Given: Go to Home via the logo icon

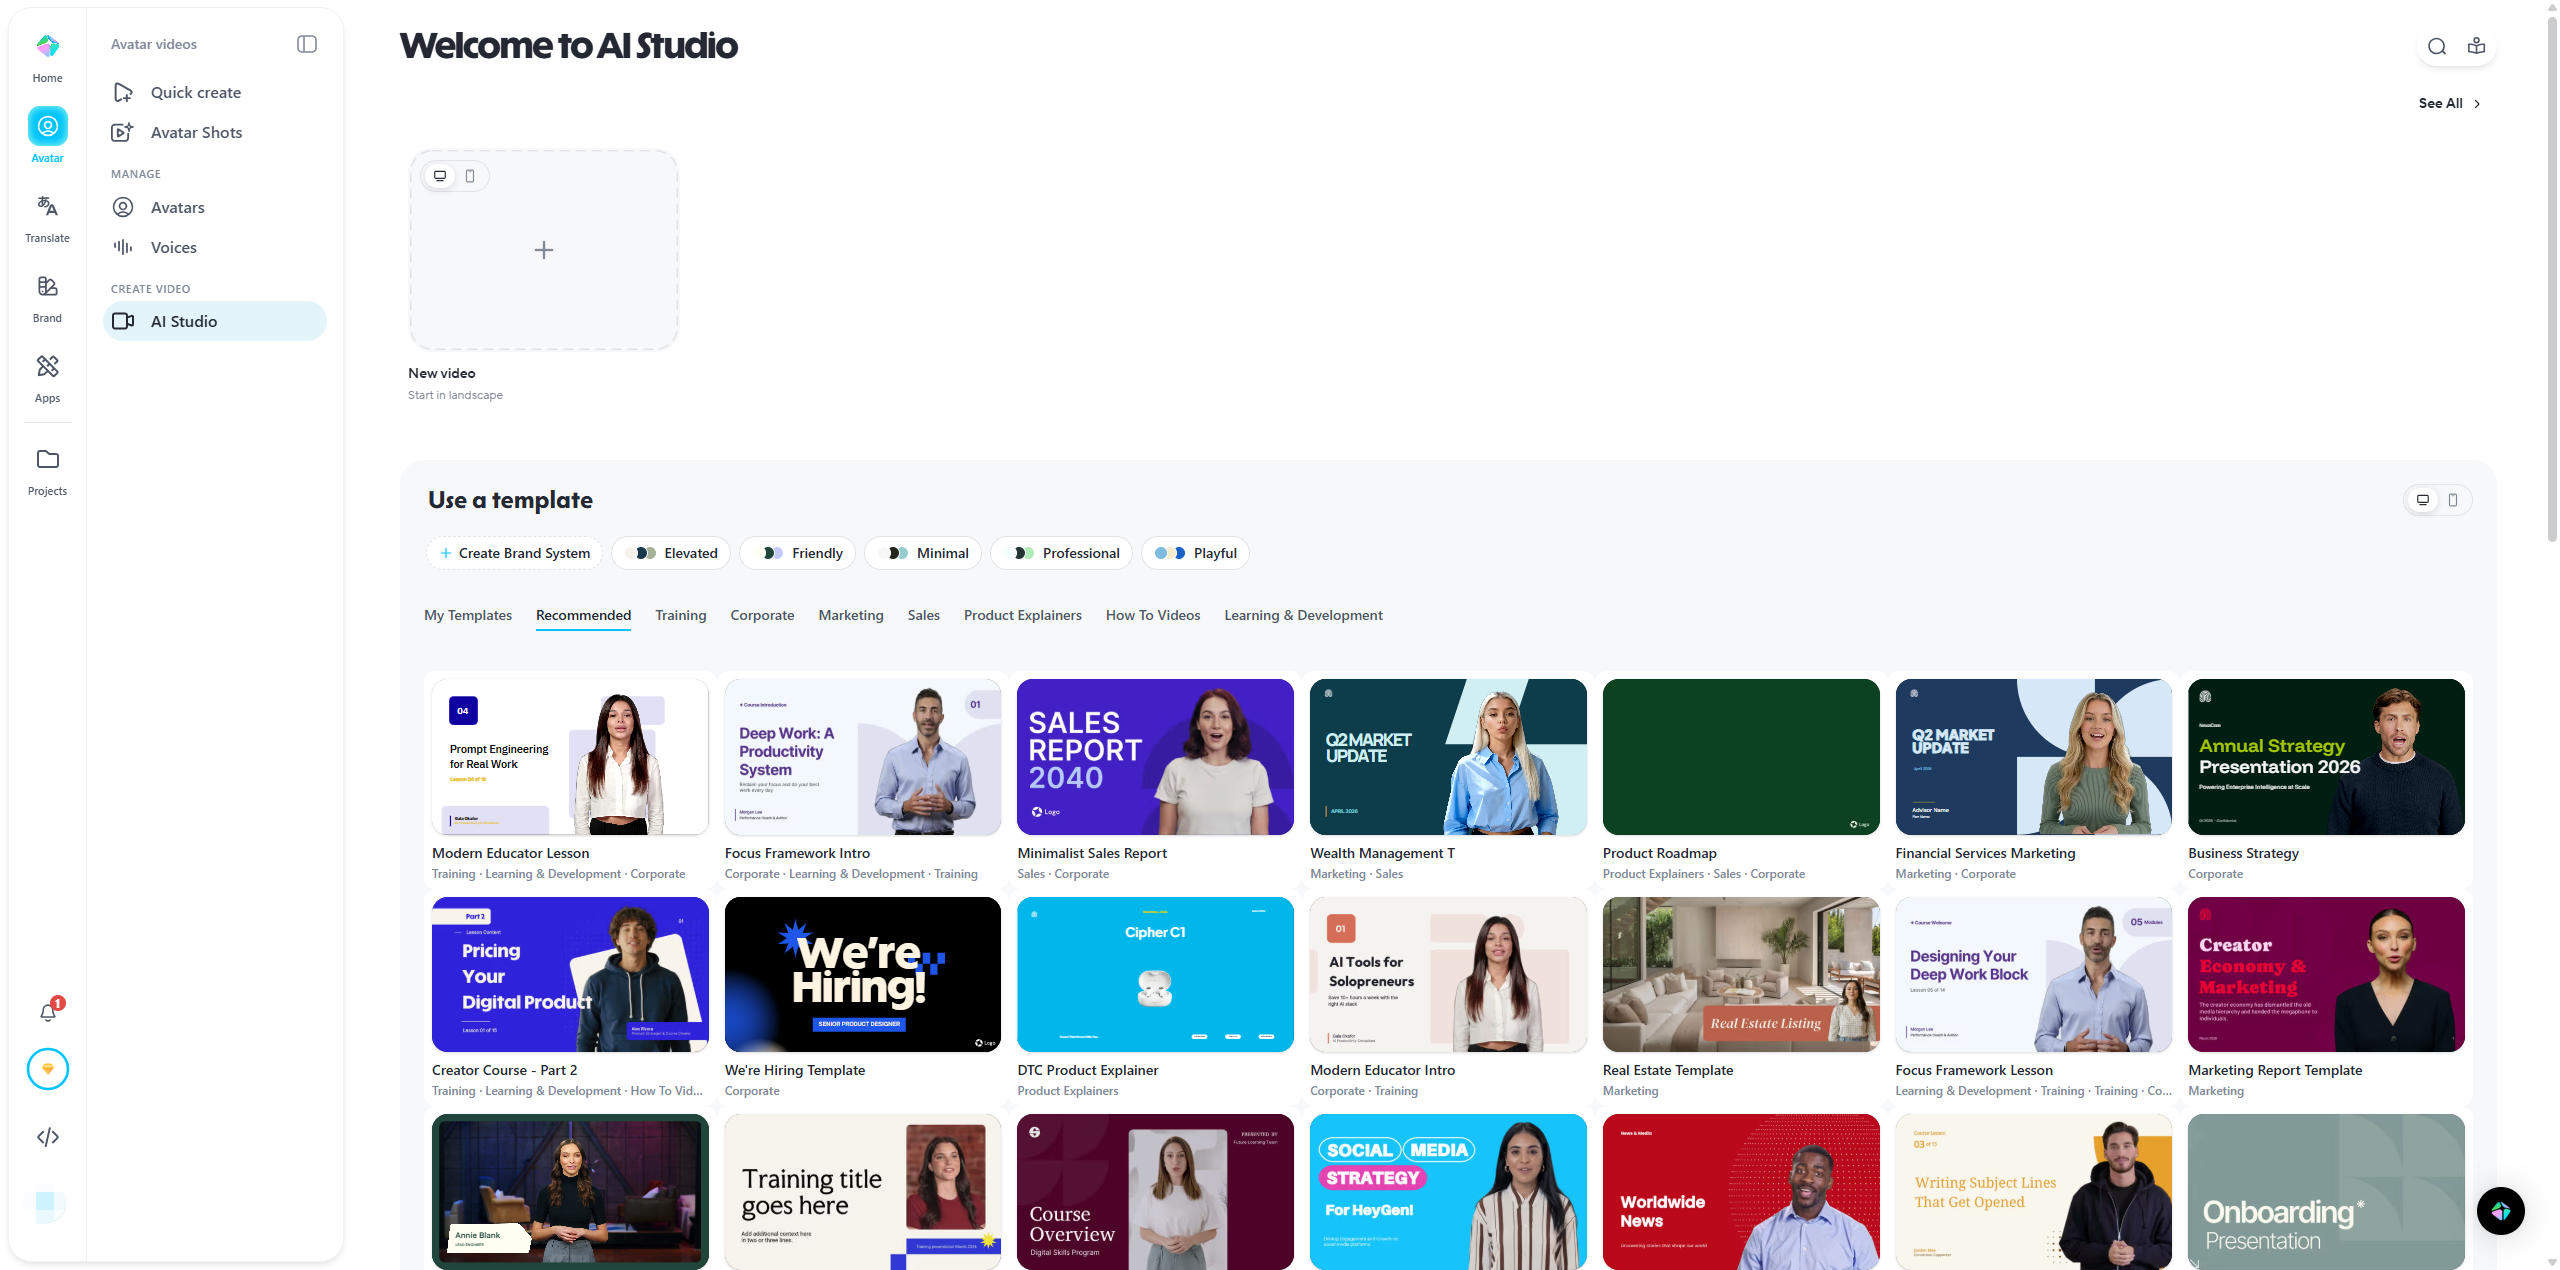Looking at the screenshot, I should (47, 46).
